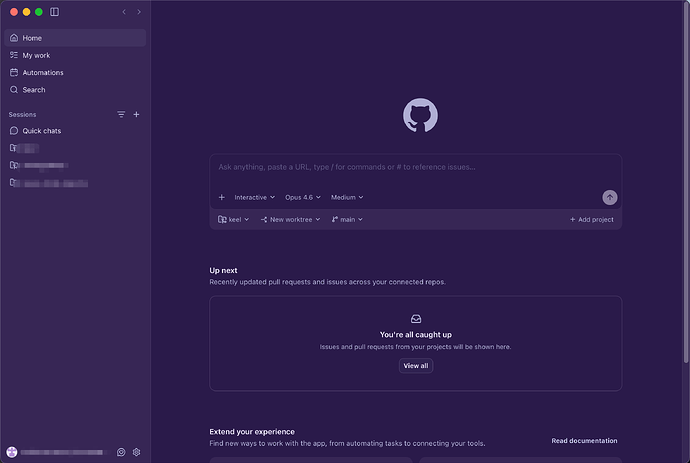This screenshot has width=690, height=463.
Task: Click the worktree branching icon
Action: pos(264,219)
